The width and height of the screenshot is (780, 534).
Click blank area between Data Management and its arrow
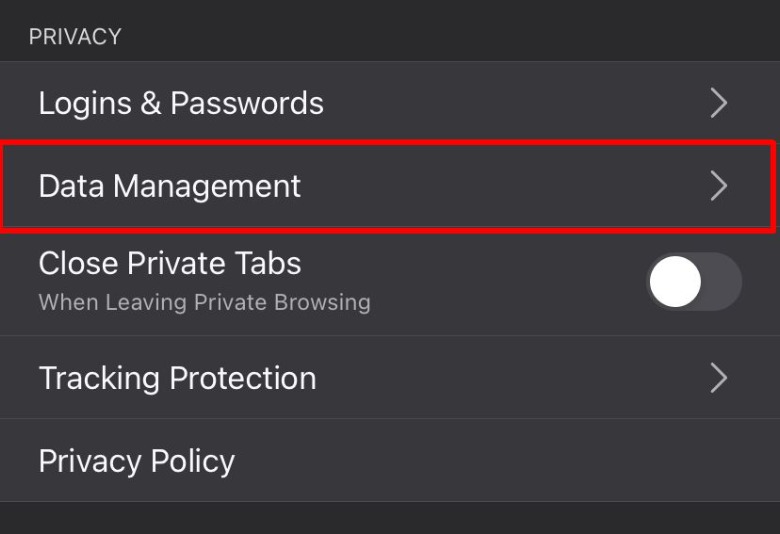[x=500, y=186]
